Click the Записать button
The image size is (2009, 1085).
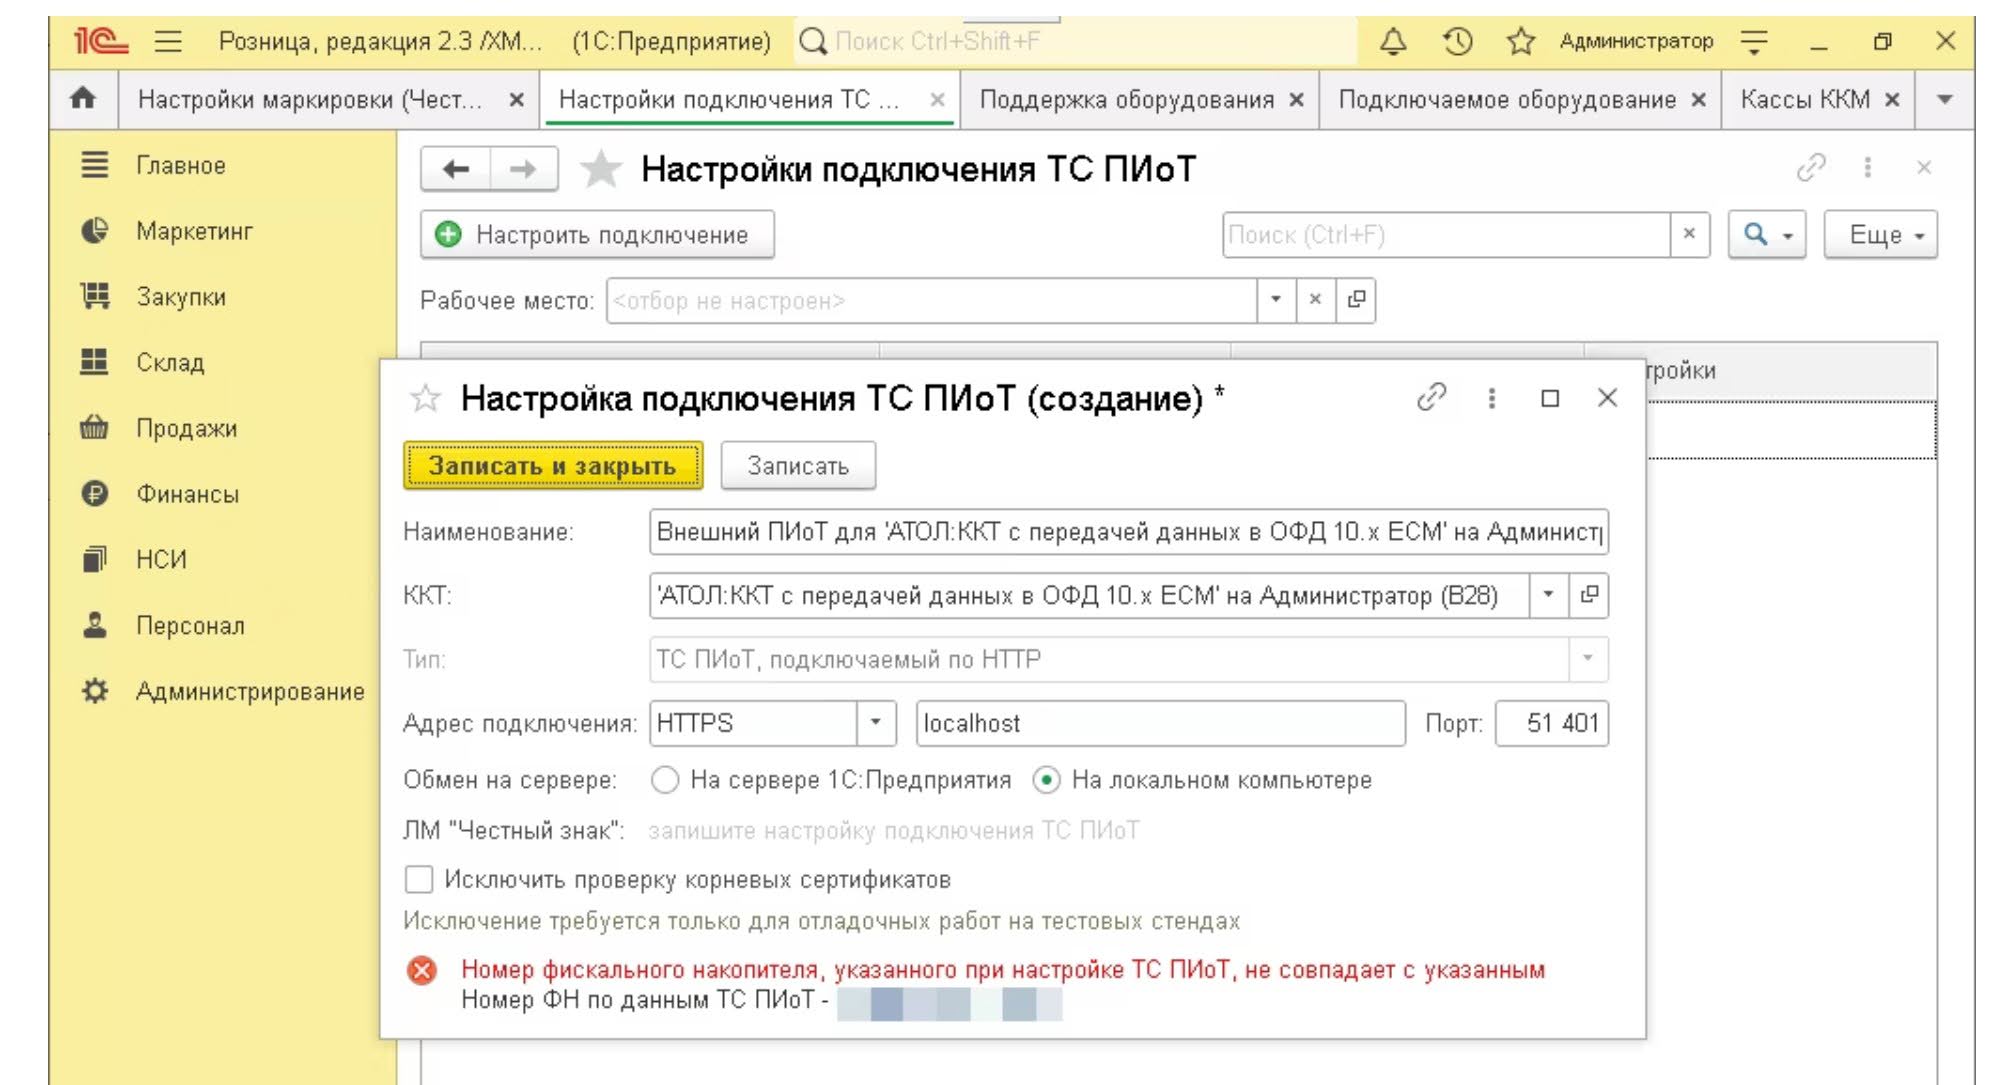coord(798,466)
